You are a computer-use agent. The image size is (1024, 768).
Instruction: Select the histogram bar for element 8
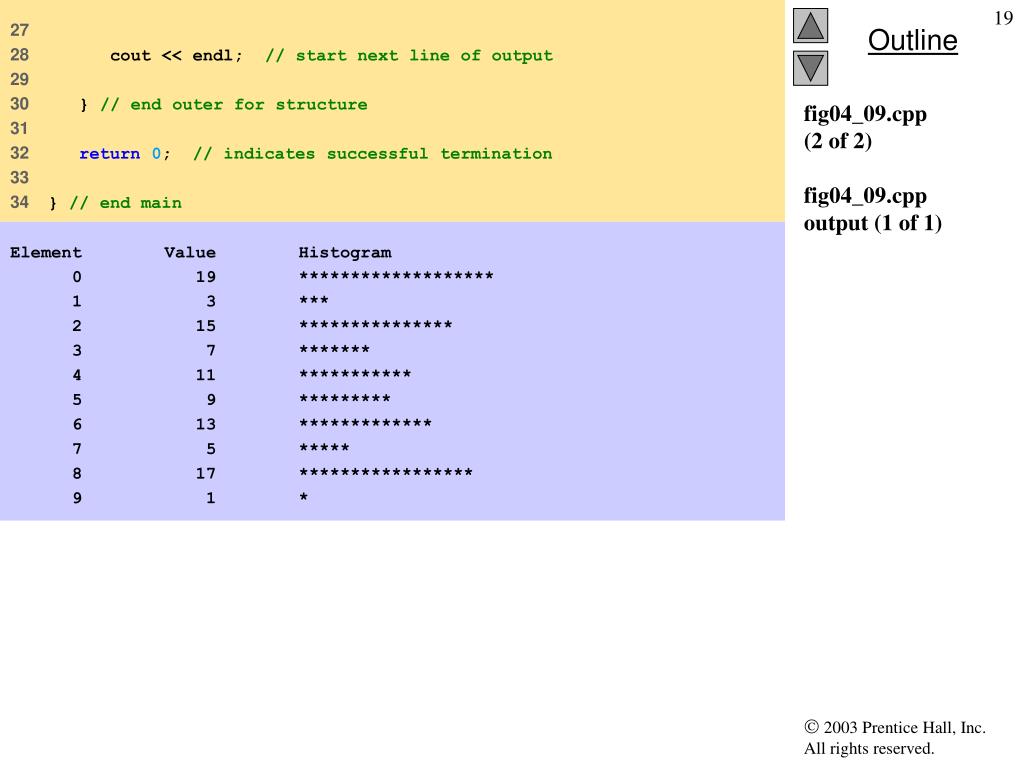pyautogui.click(x=386, y=473)
